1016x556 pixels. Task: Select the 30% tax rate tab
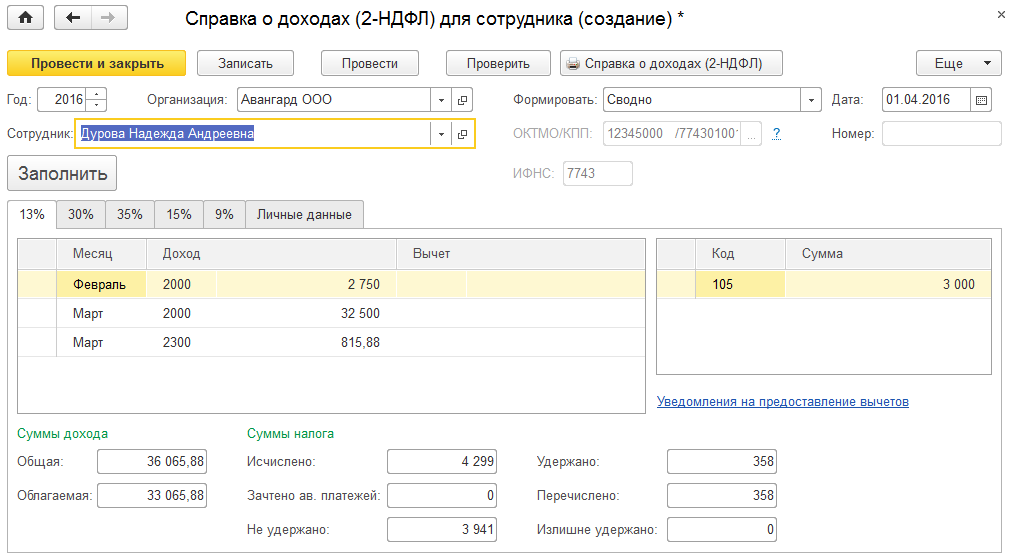(81, 214)
